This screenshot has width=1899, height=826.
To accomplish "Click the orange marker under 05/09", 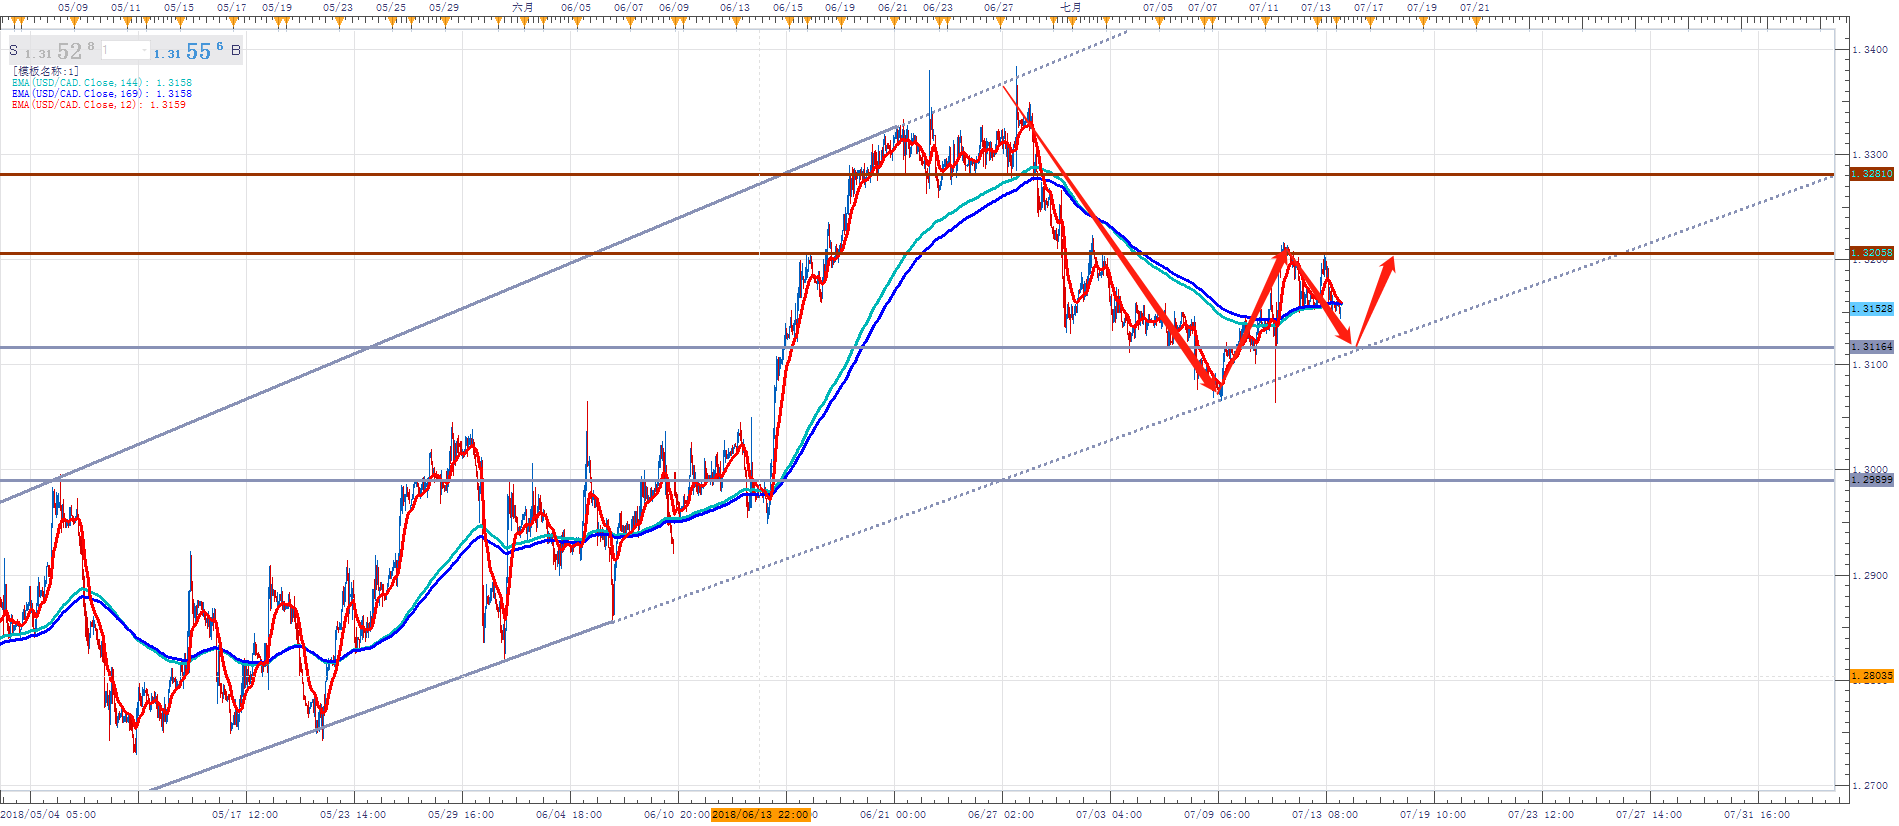I will [73, 20].
